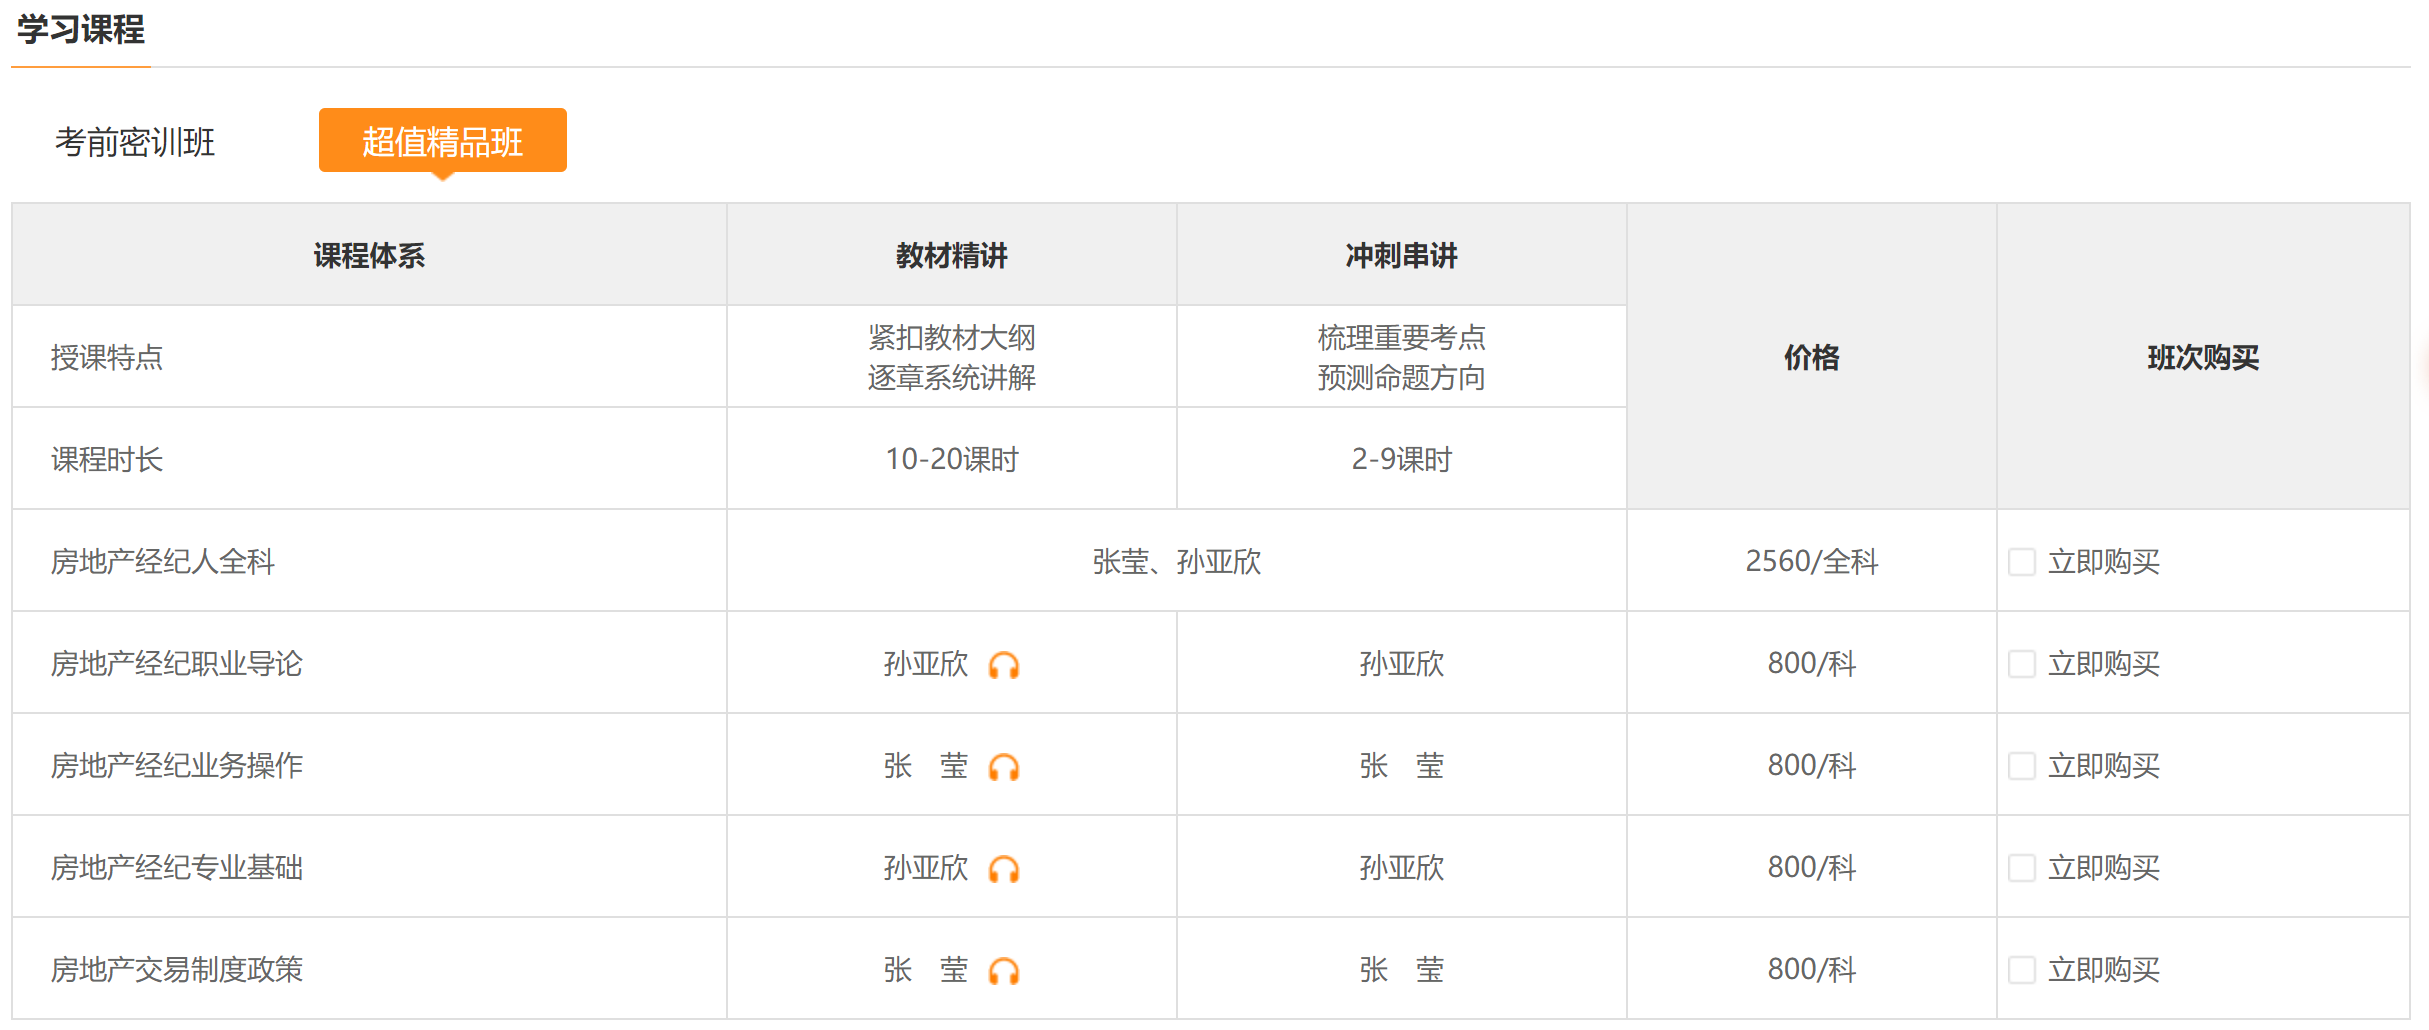
Task: Switch to the 考前密训班 tab
Action: click(x=135, y=142)
